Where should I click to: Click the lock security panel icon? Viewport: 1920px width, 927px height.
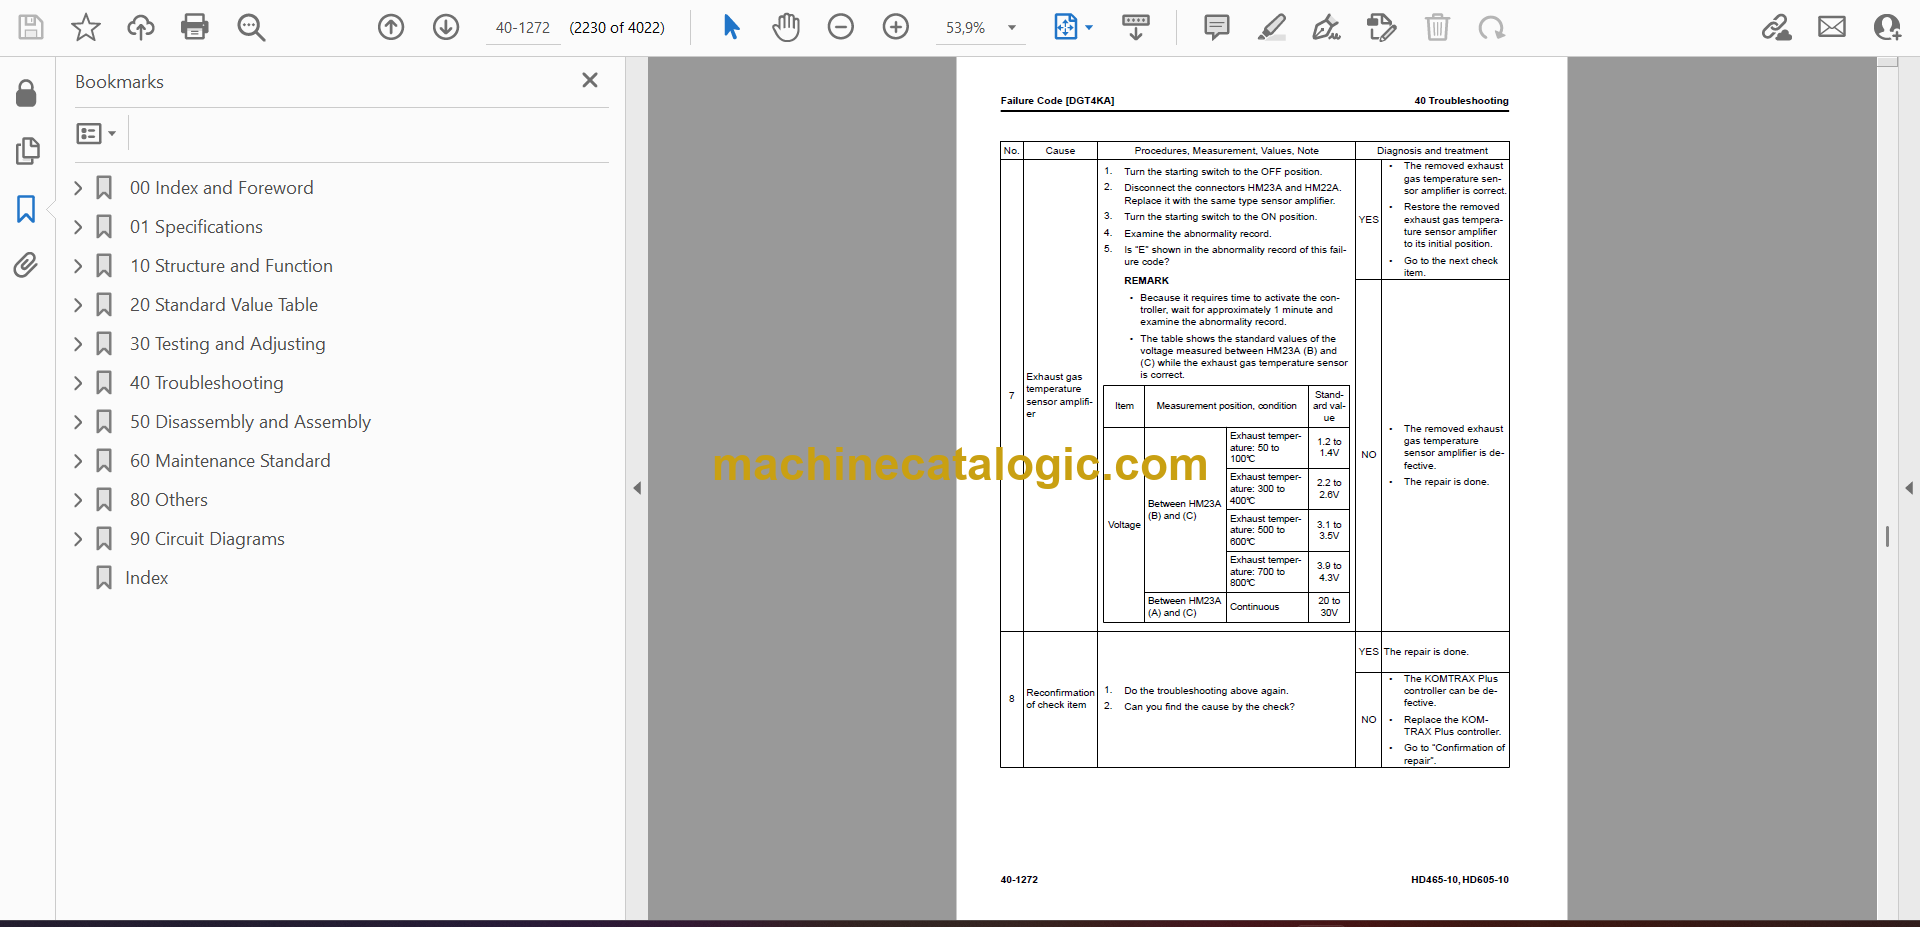(x=27, y=93)
